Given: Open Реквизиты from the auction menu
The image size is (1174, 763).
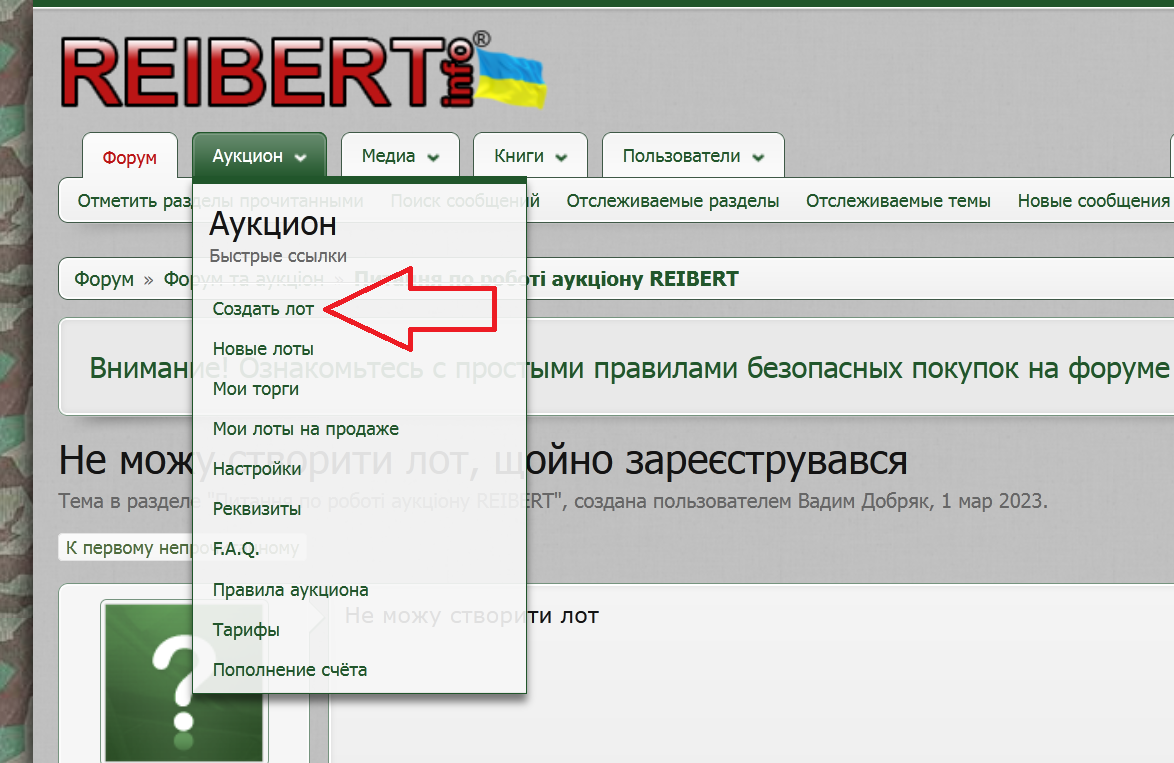Looking at the screenshot, I should pyautogui.click(x=257, y=509).
